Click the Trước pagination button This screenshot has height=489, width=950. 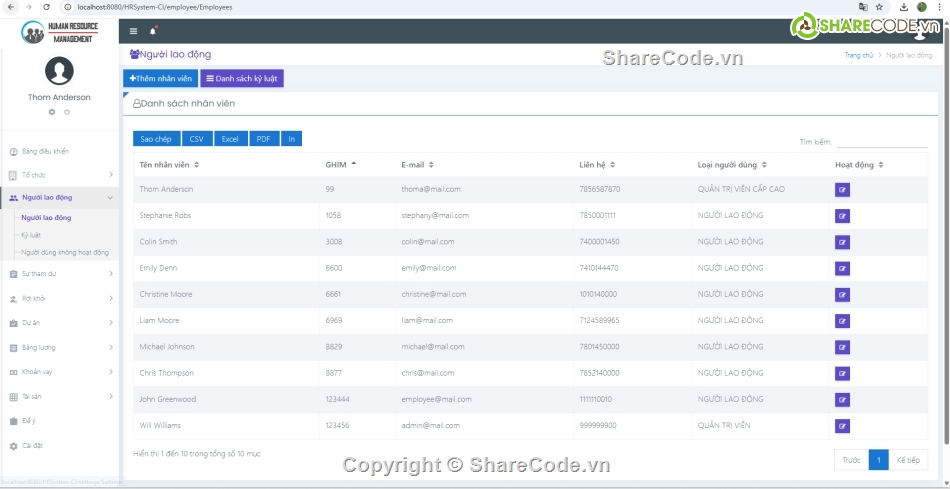coord(851,460)
